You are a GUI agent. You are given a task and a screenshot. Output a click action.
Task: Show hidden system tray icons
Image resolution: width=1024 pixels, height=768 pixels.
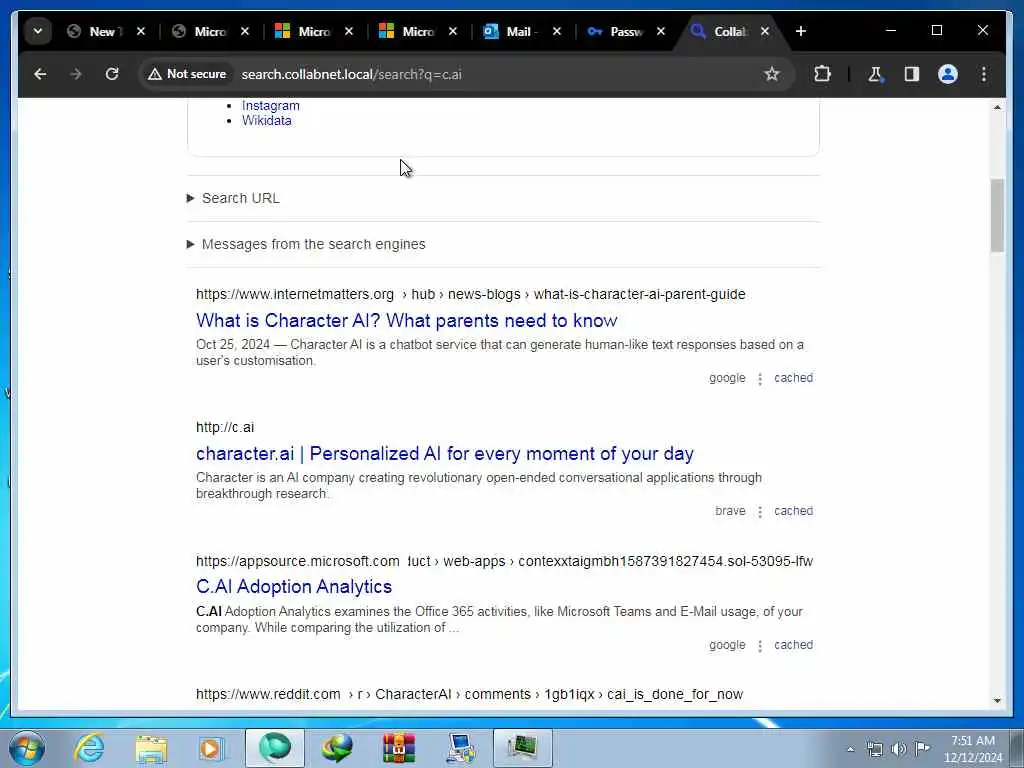pos(850,749)
